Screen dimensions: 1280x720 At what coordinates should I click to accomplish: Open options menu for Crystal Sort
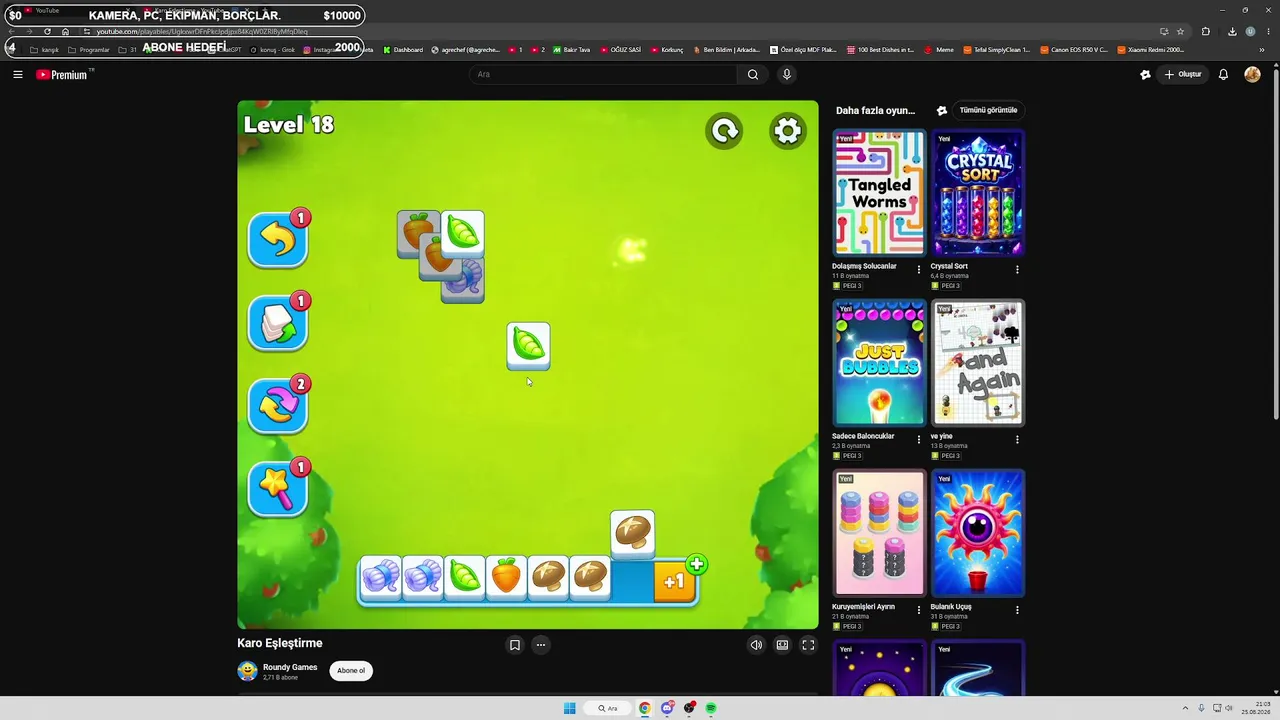click(1017, 270)
